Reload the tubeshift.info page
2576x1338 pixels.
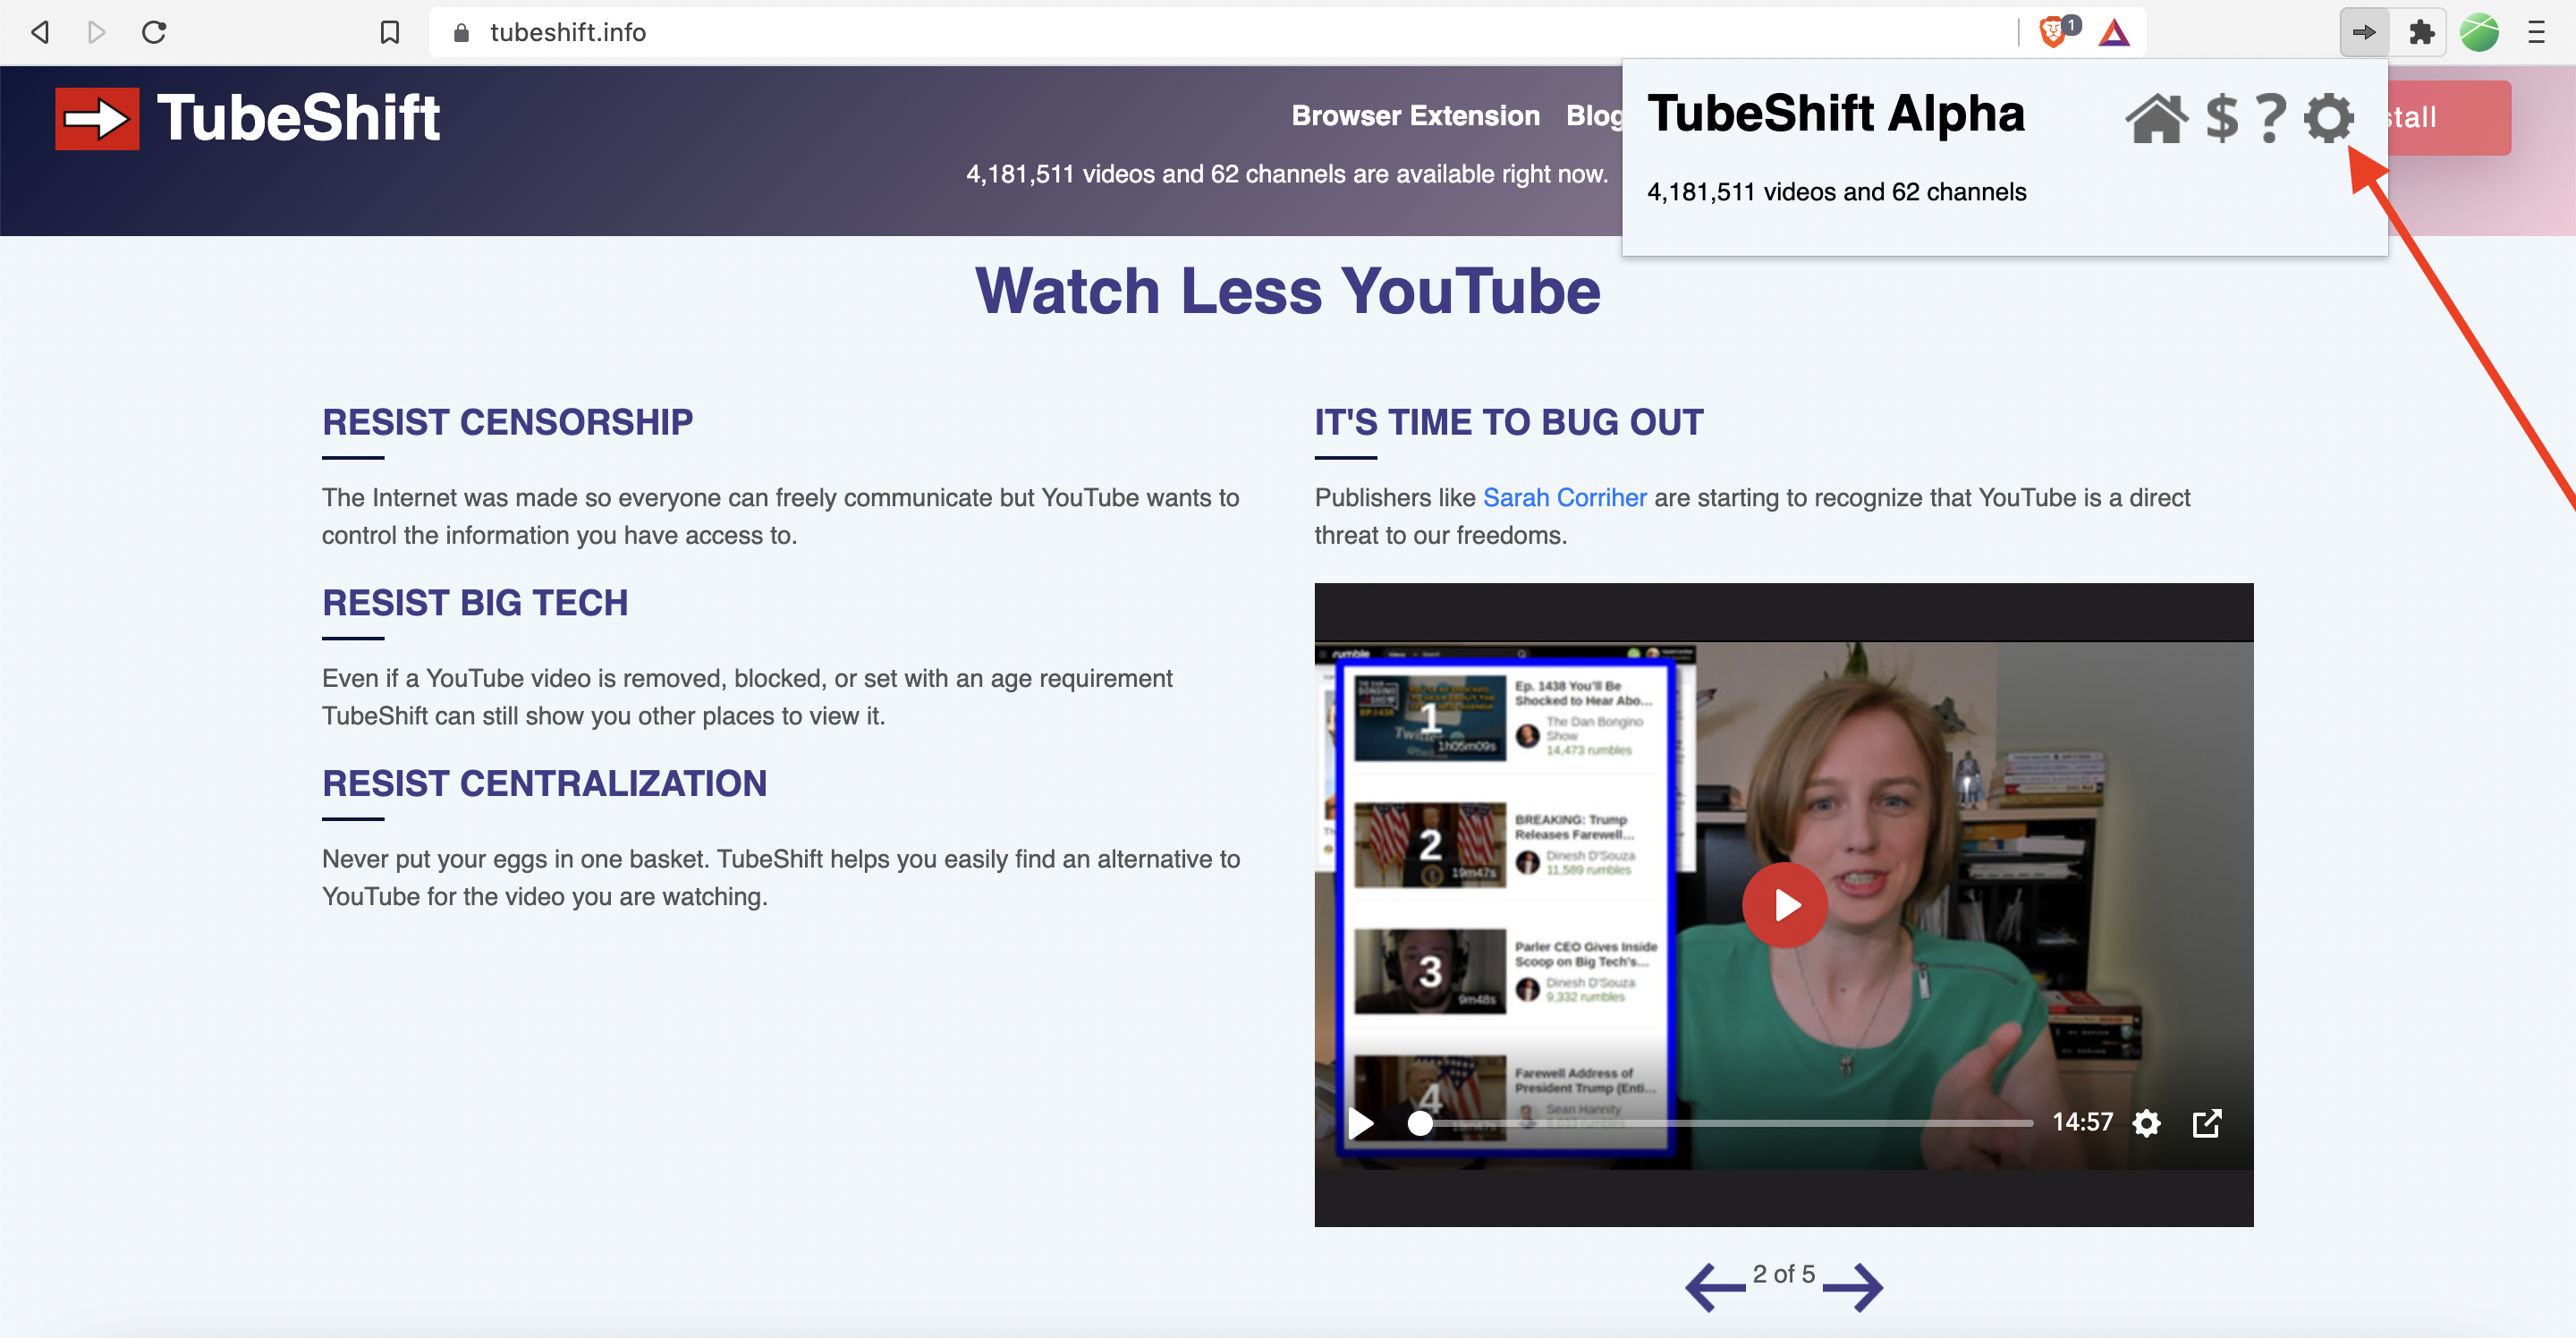[154, 33]
